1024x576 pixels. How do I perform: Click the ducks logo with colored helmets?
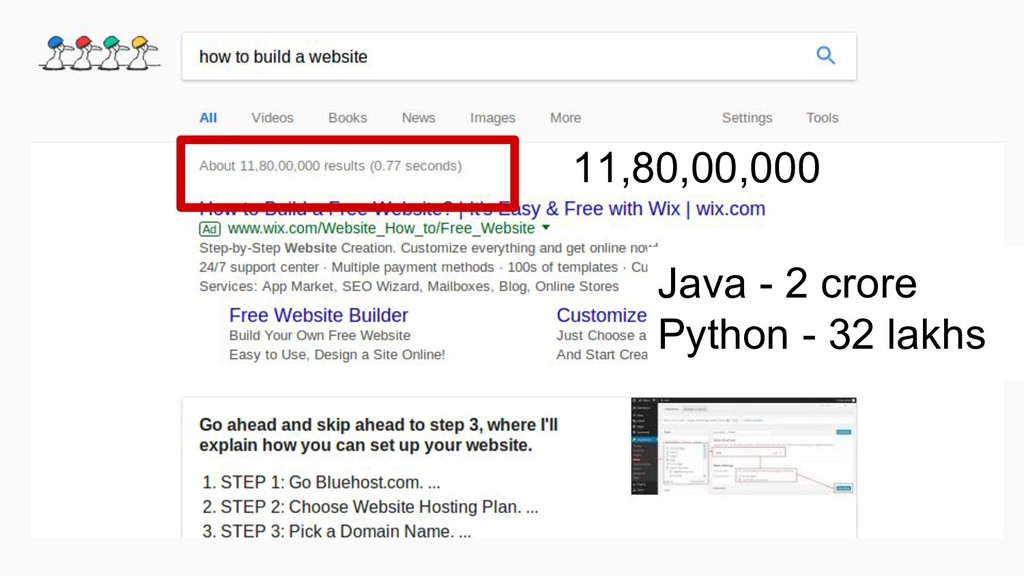click(99, 54)
